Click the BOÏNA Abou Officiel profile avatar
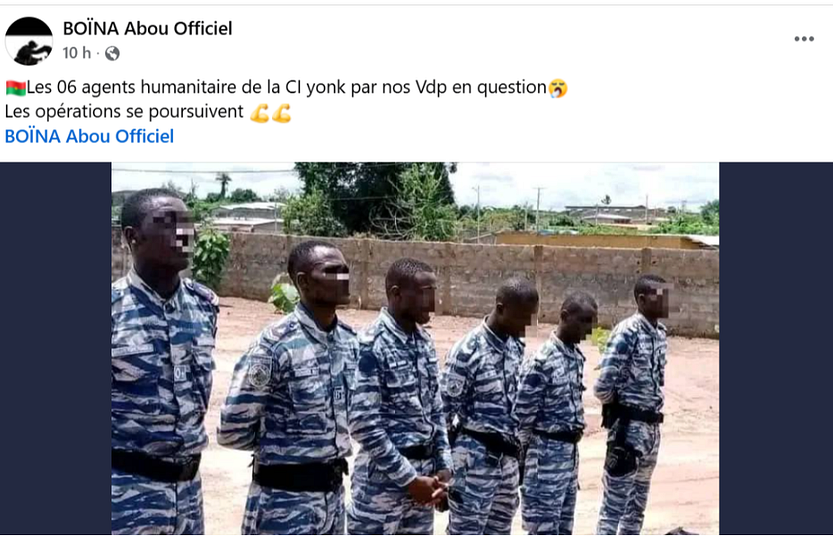The height and width of the screenshot is (537, 833). click(x=29, y=41)
